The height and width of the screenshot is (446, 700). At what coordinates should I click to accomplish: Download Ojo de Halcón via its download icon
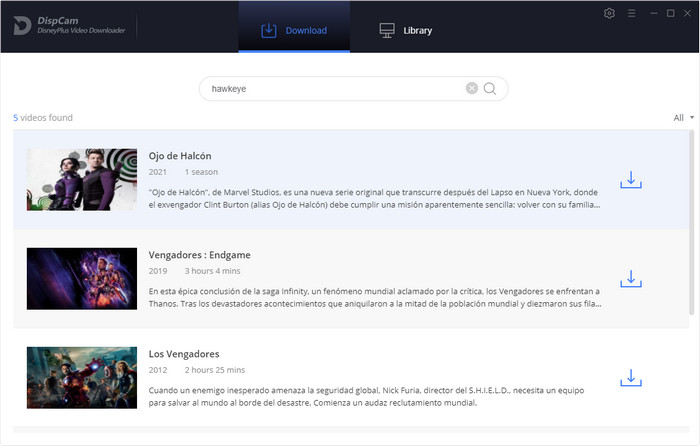631,179
